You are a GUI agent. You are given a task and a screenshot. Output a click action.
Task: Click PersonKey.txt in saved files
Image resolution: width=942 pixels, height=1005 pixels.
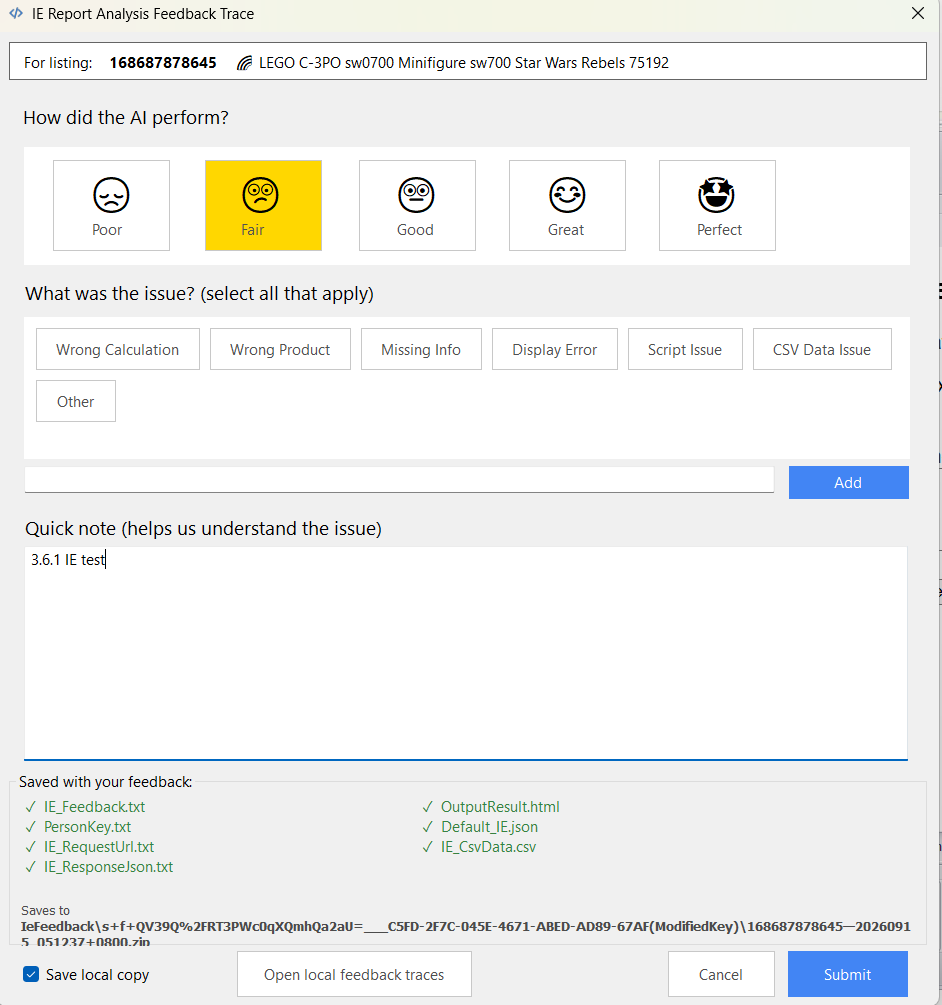coord(87,827)
